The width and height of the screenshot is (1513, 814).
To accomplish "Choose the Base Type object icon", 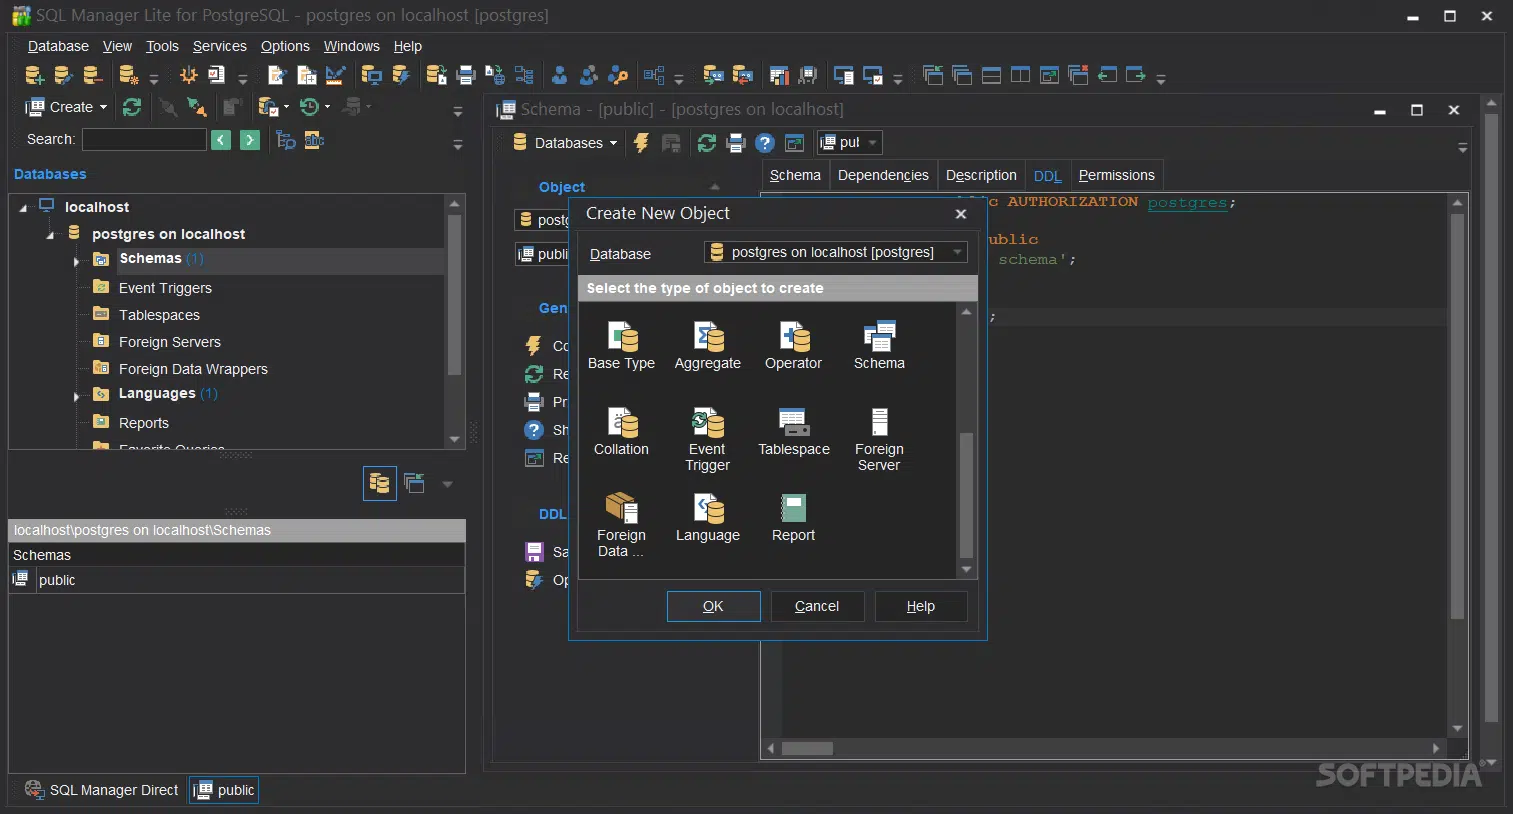I will pyautogui.click(x=621, y=346).
